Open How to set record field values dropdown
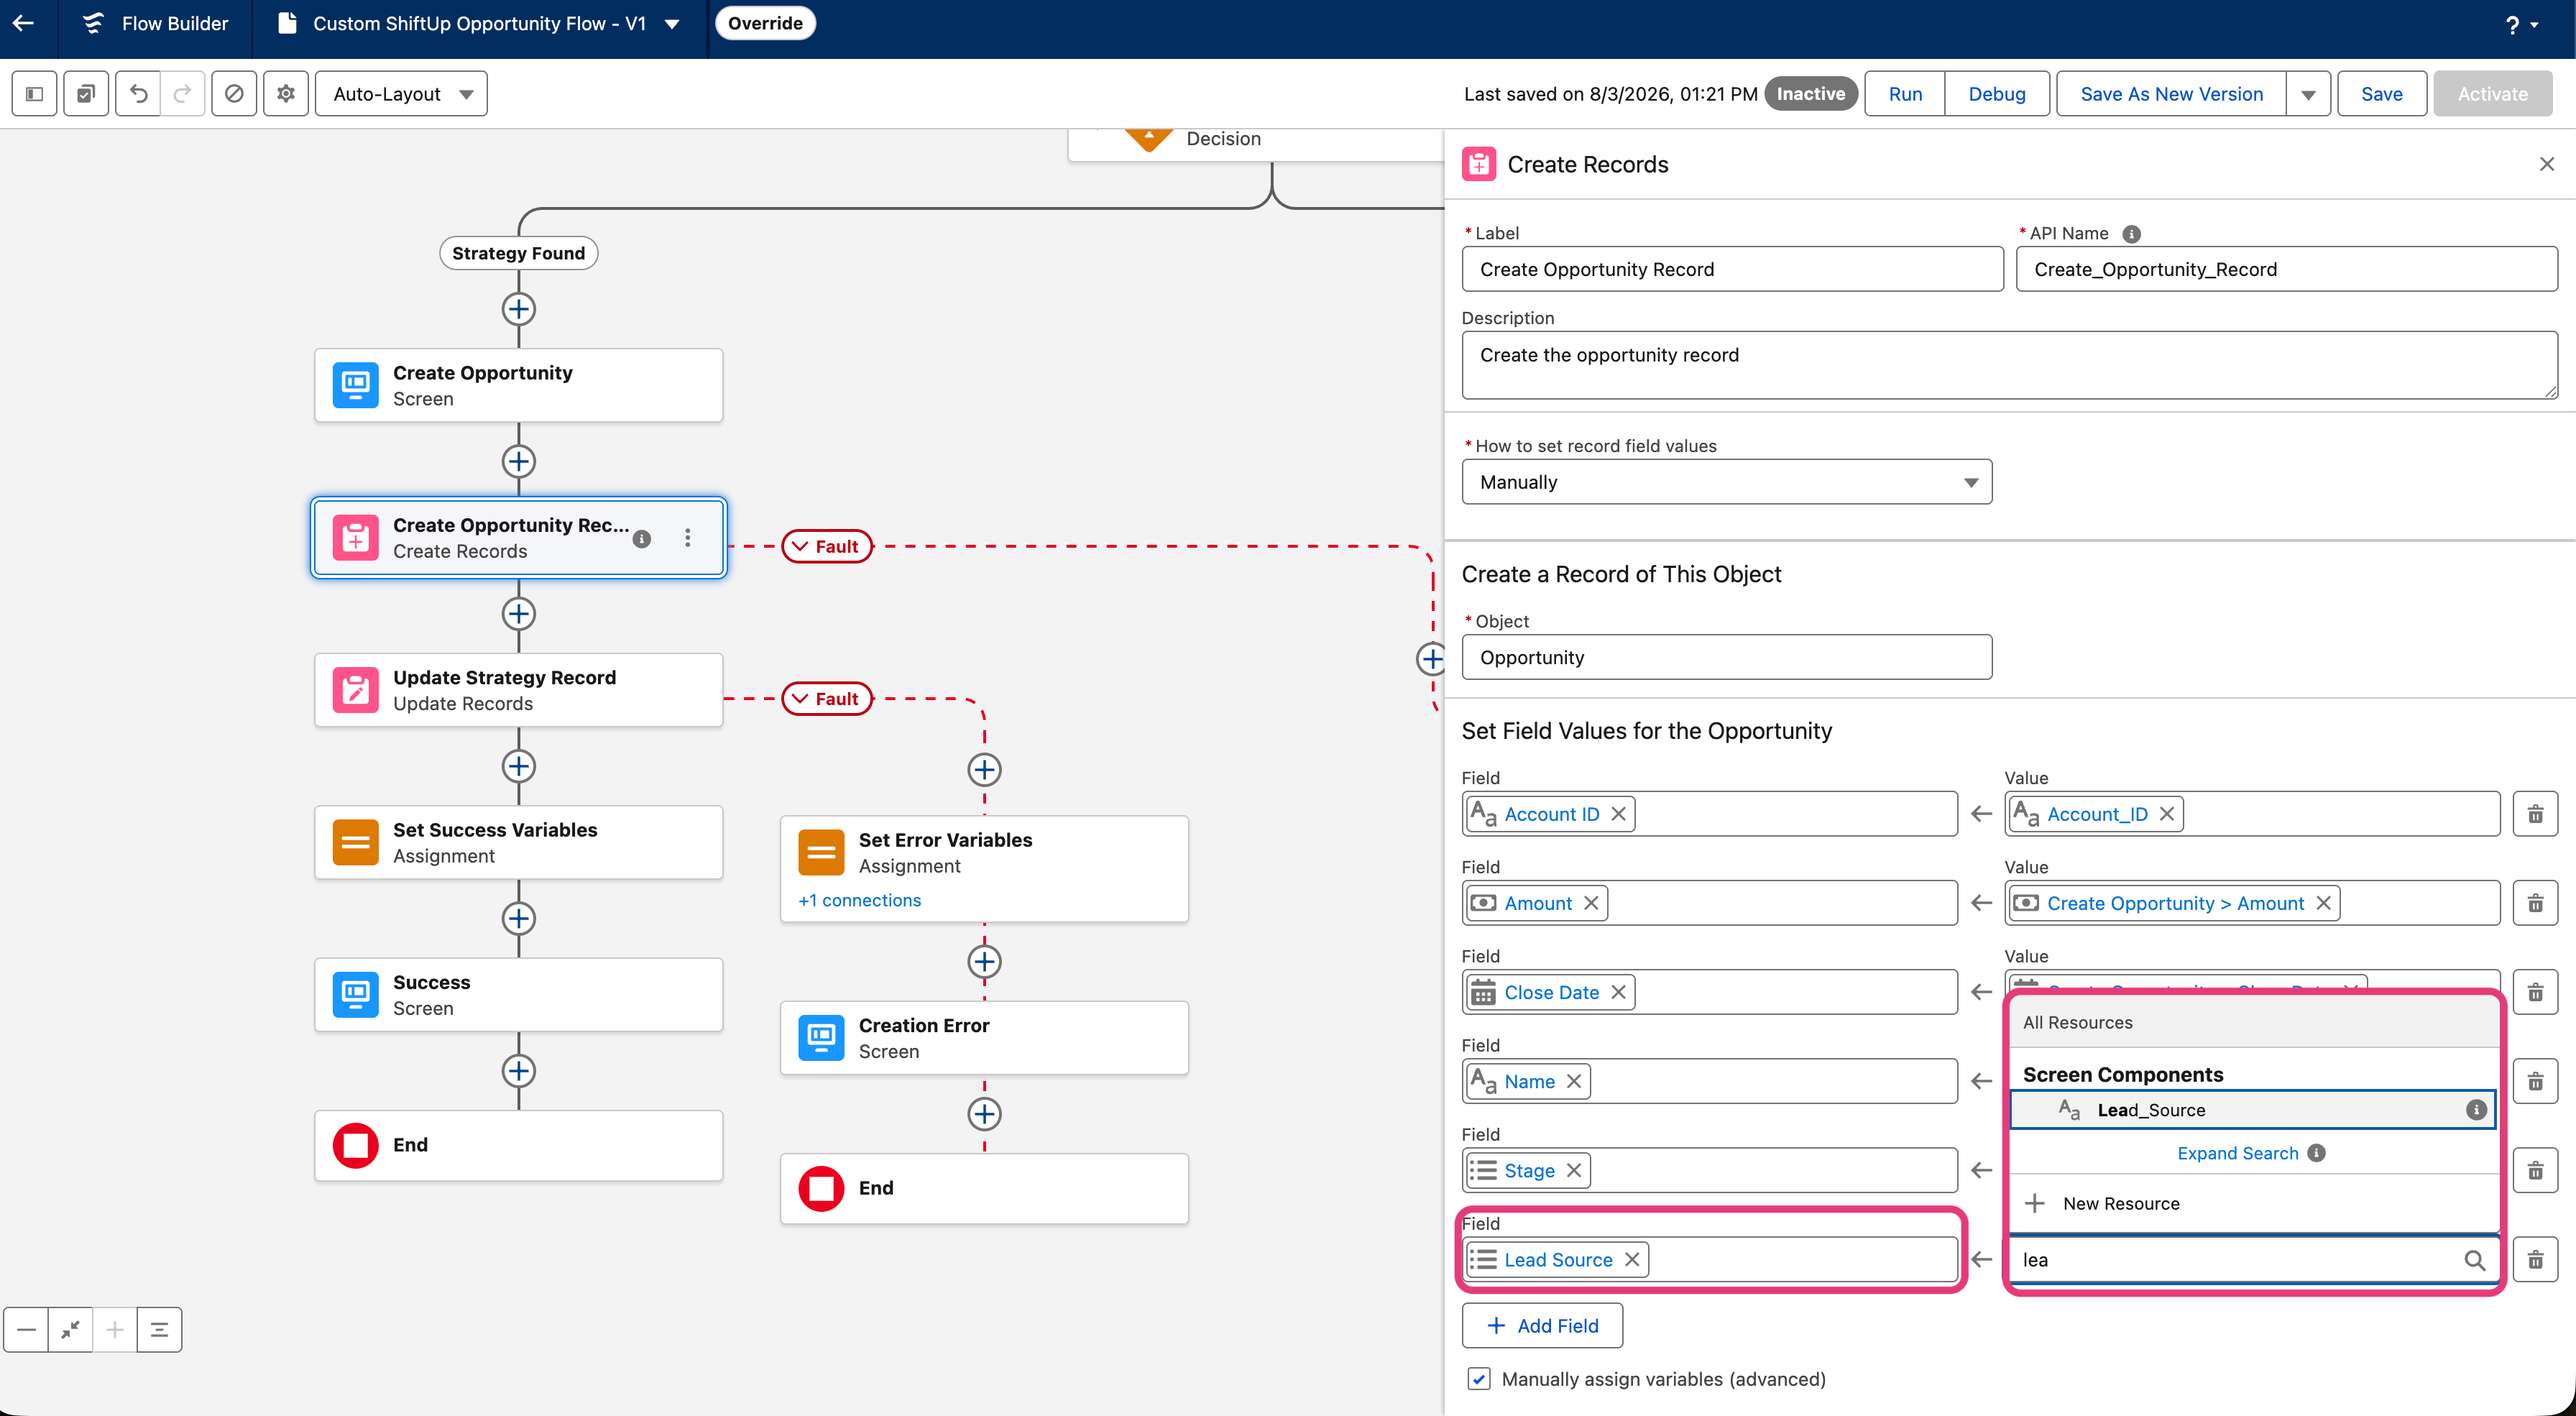Image resolution: width=2576 pixels, height=1416 pixels. [1726, 482]
